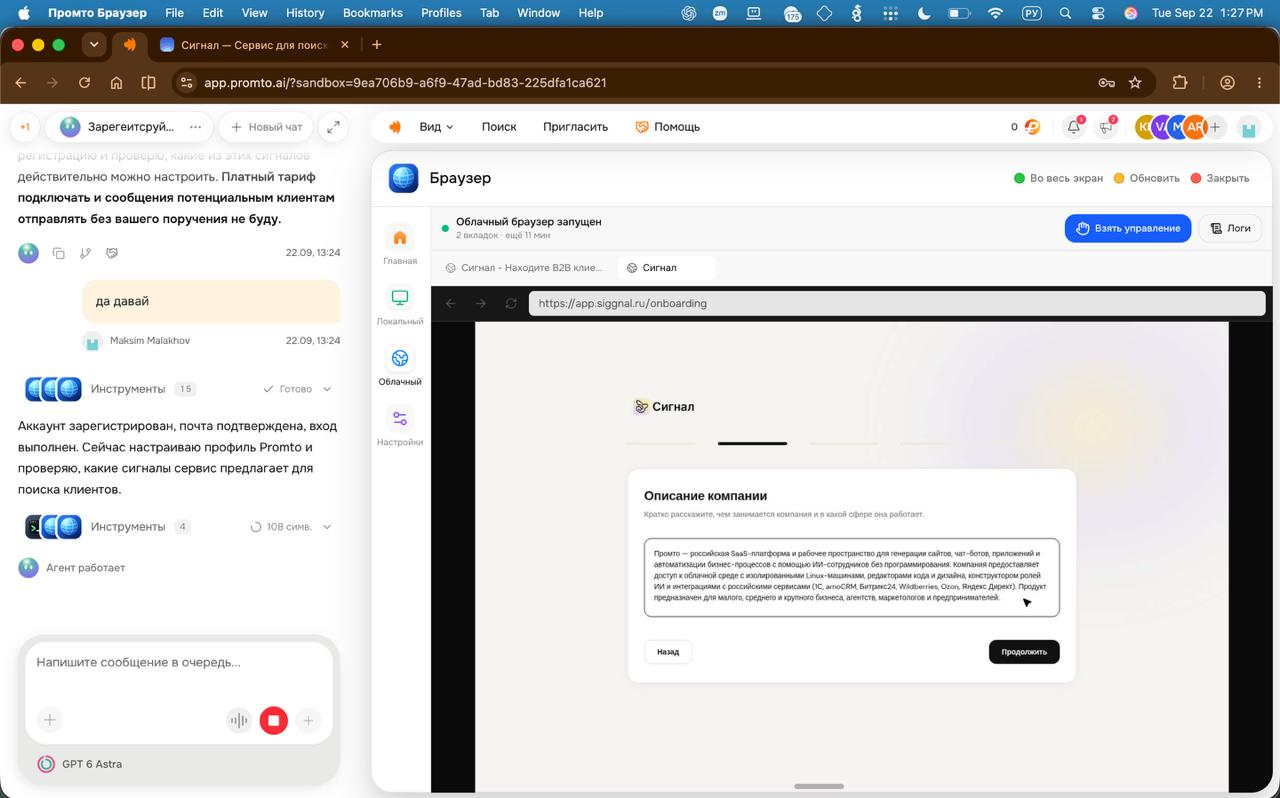Stop the running agent with red stop button
The height and width of the screenshot is (798, 1280).
[x=274, y=720]
